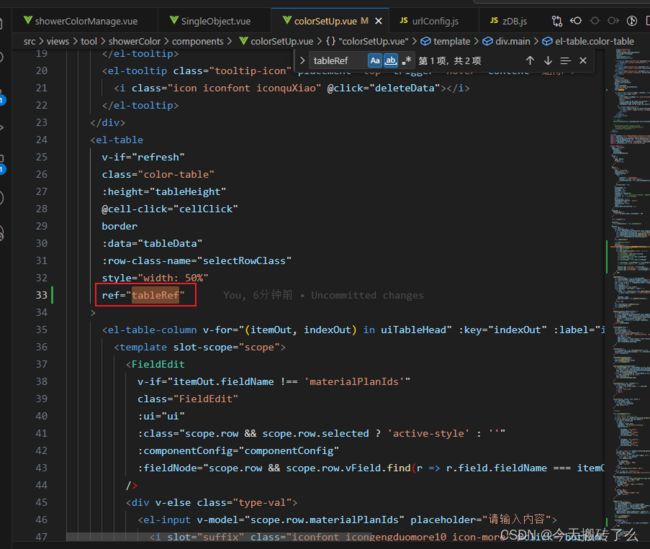Screen dimensions: 650x549
Task: Click line number 24 in the gutter
Action: pyautogui.click(x=41, y=140)
